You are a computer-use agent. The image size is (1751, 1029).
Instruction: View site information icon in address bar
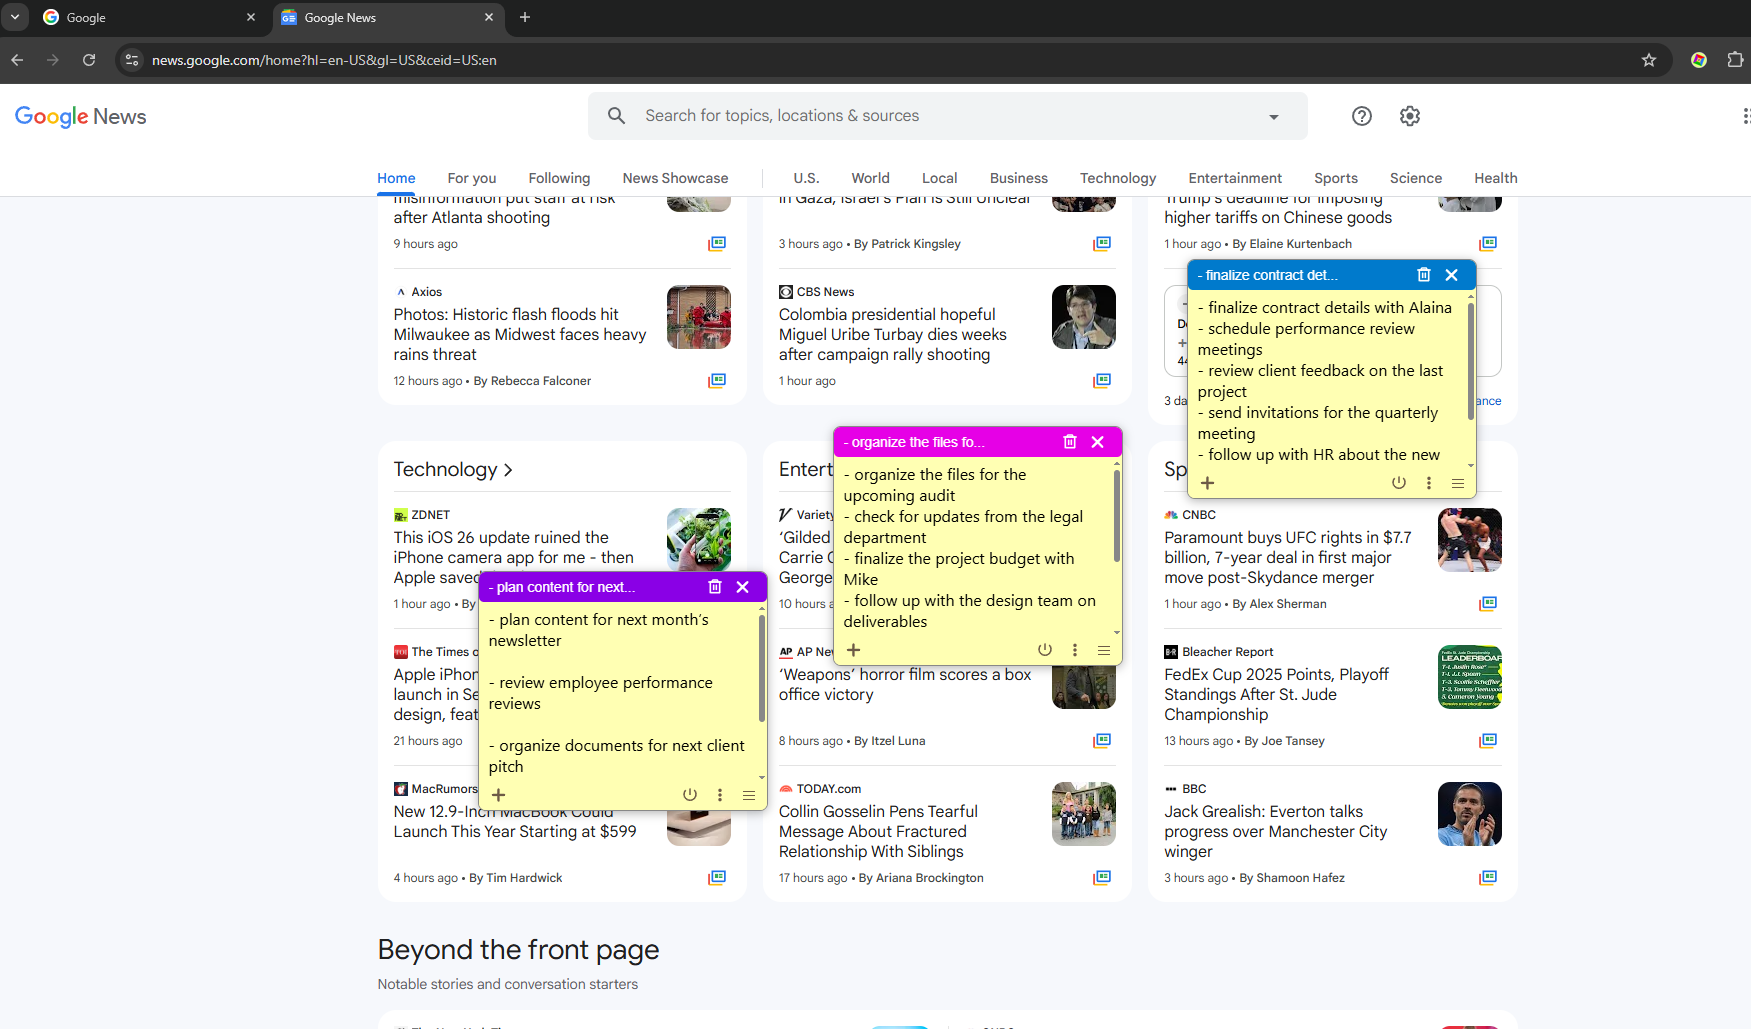132,60
